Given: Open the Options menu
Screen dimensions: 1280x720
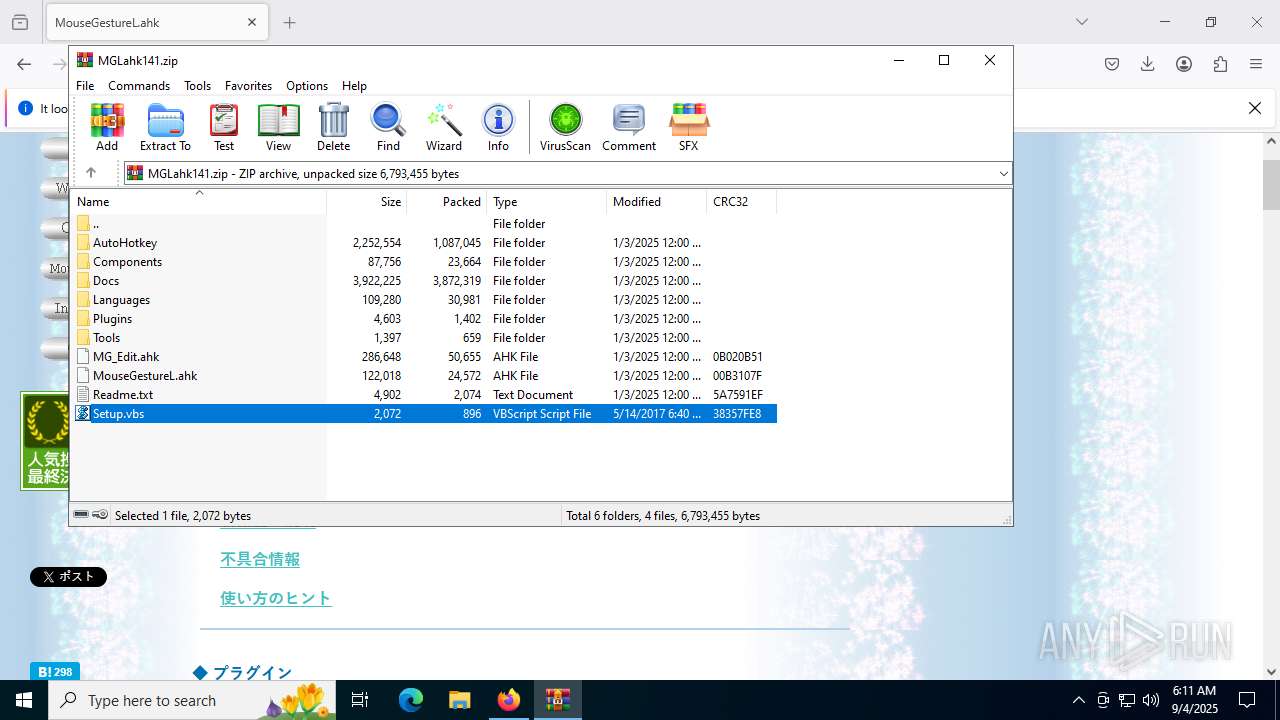Looking at the screenshot, I should [307, 86].
